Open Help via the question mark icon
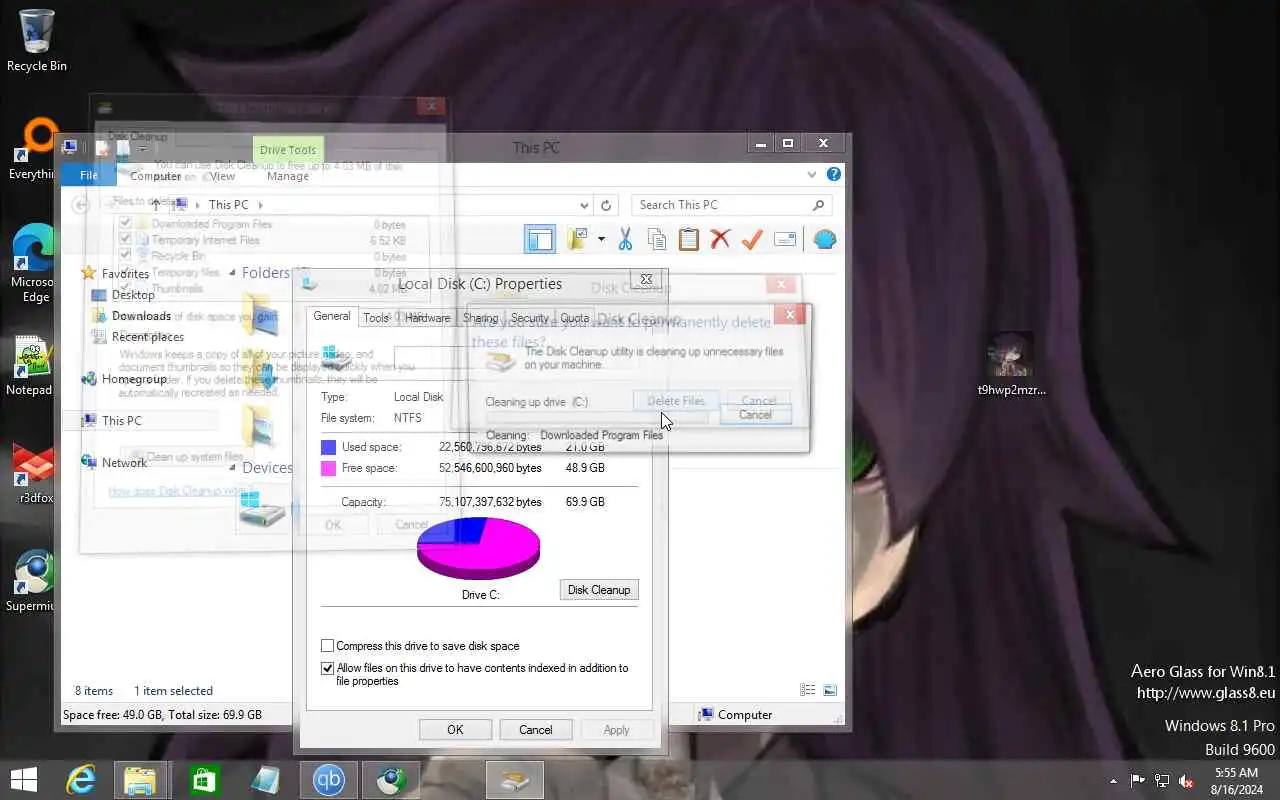Screen dimensions: 1280x800 pyautogui.click(x=834, y=174)
